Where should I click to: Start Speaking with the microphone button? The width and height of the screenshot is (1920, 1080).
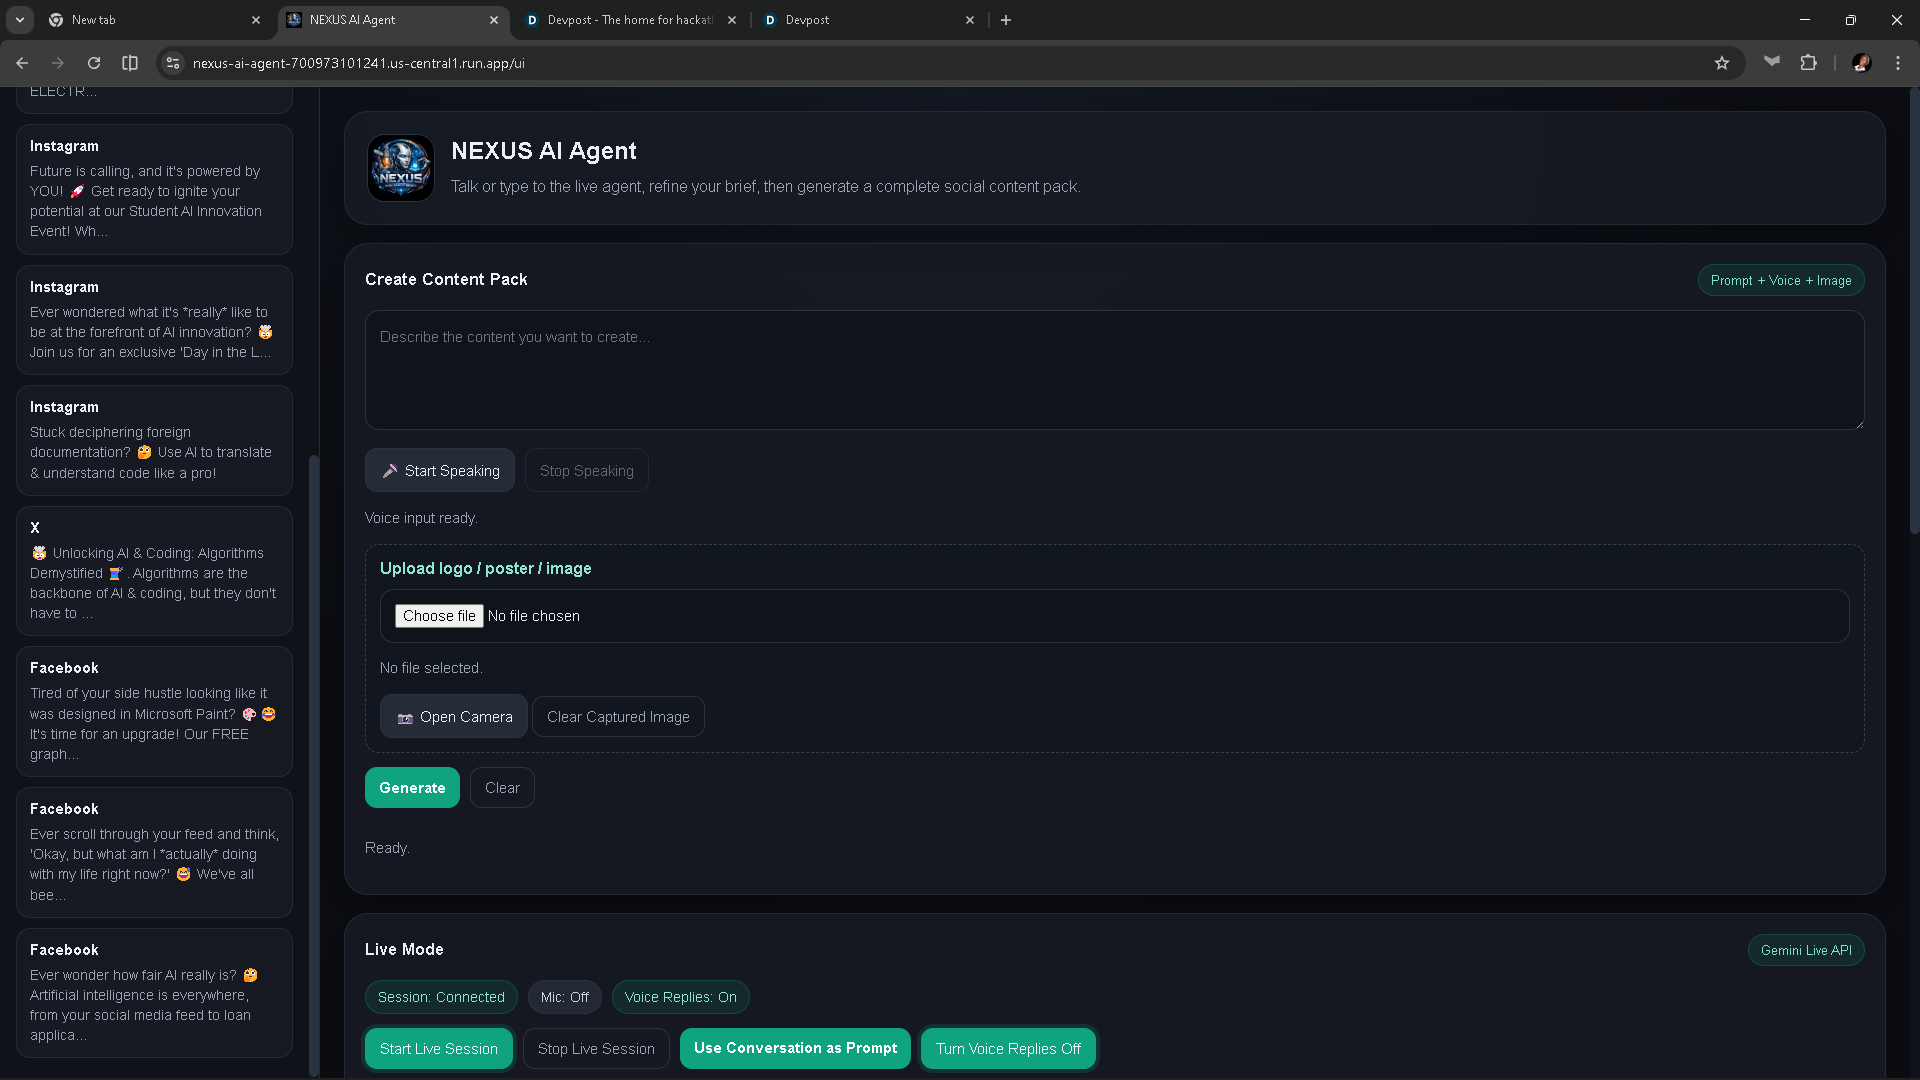click(440, 470)
